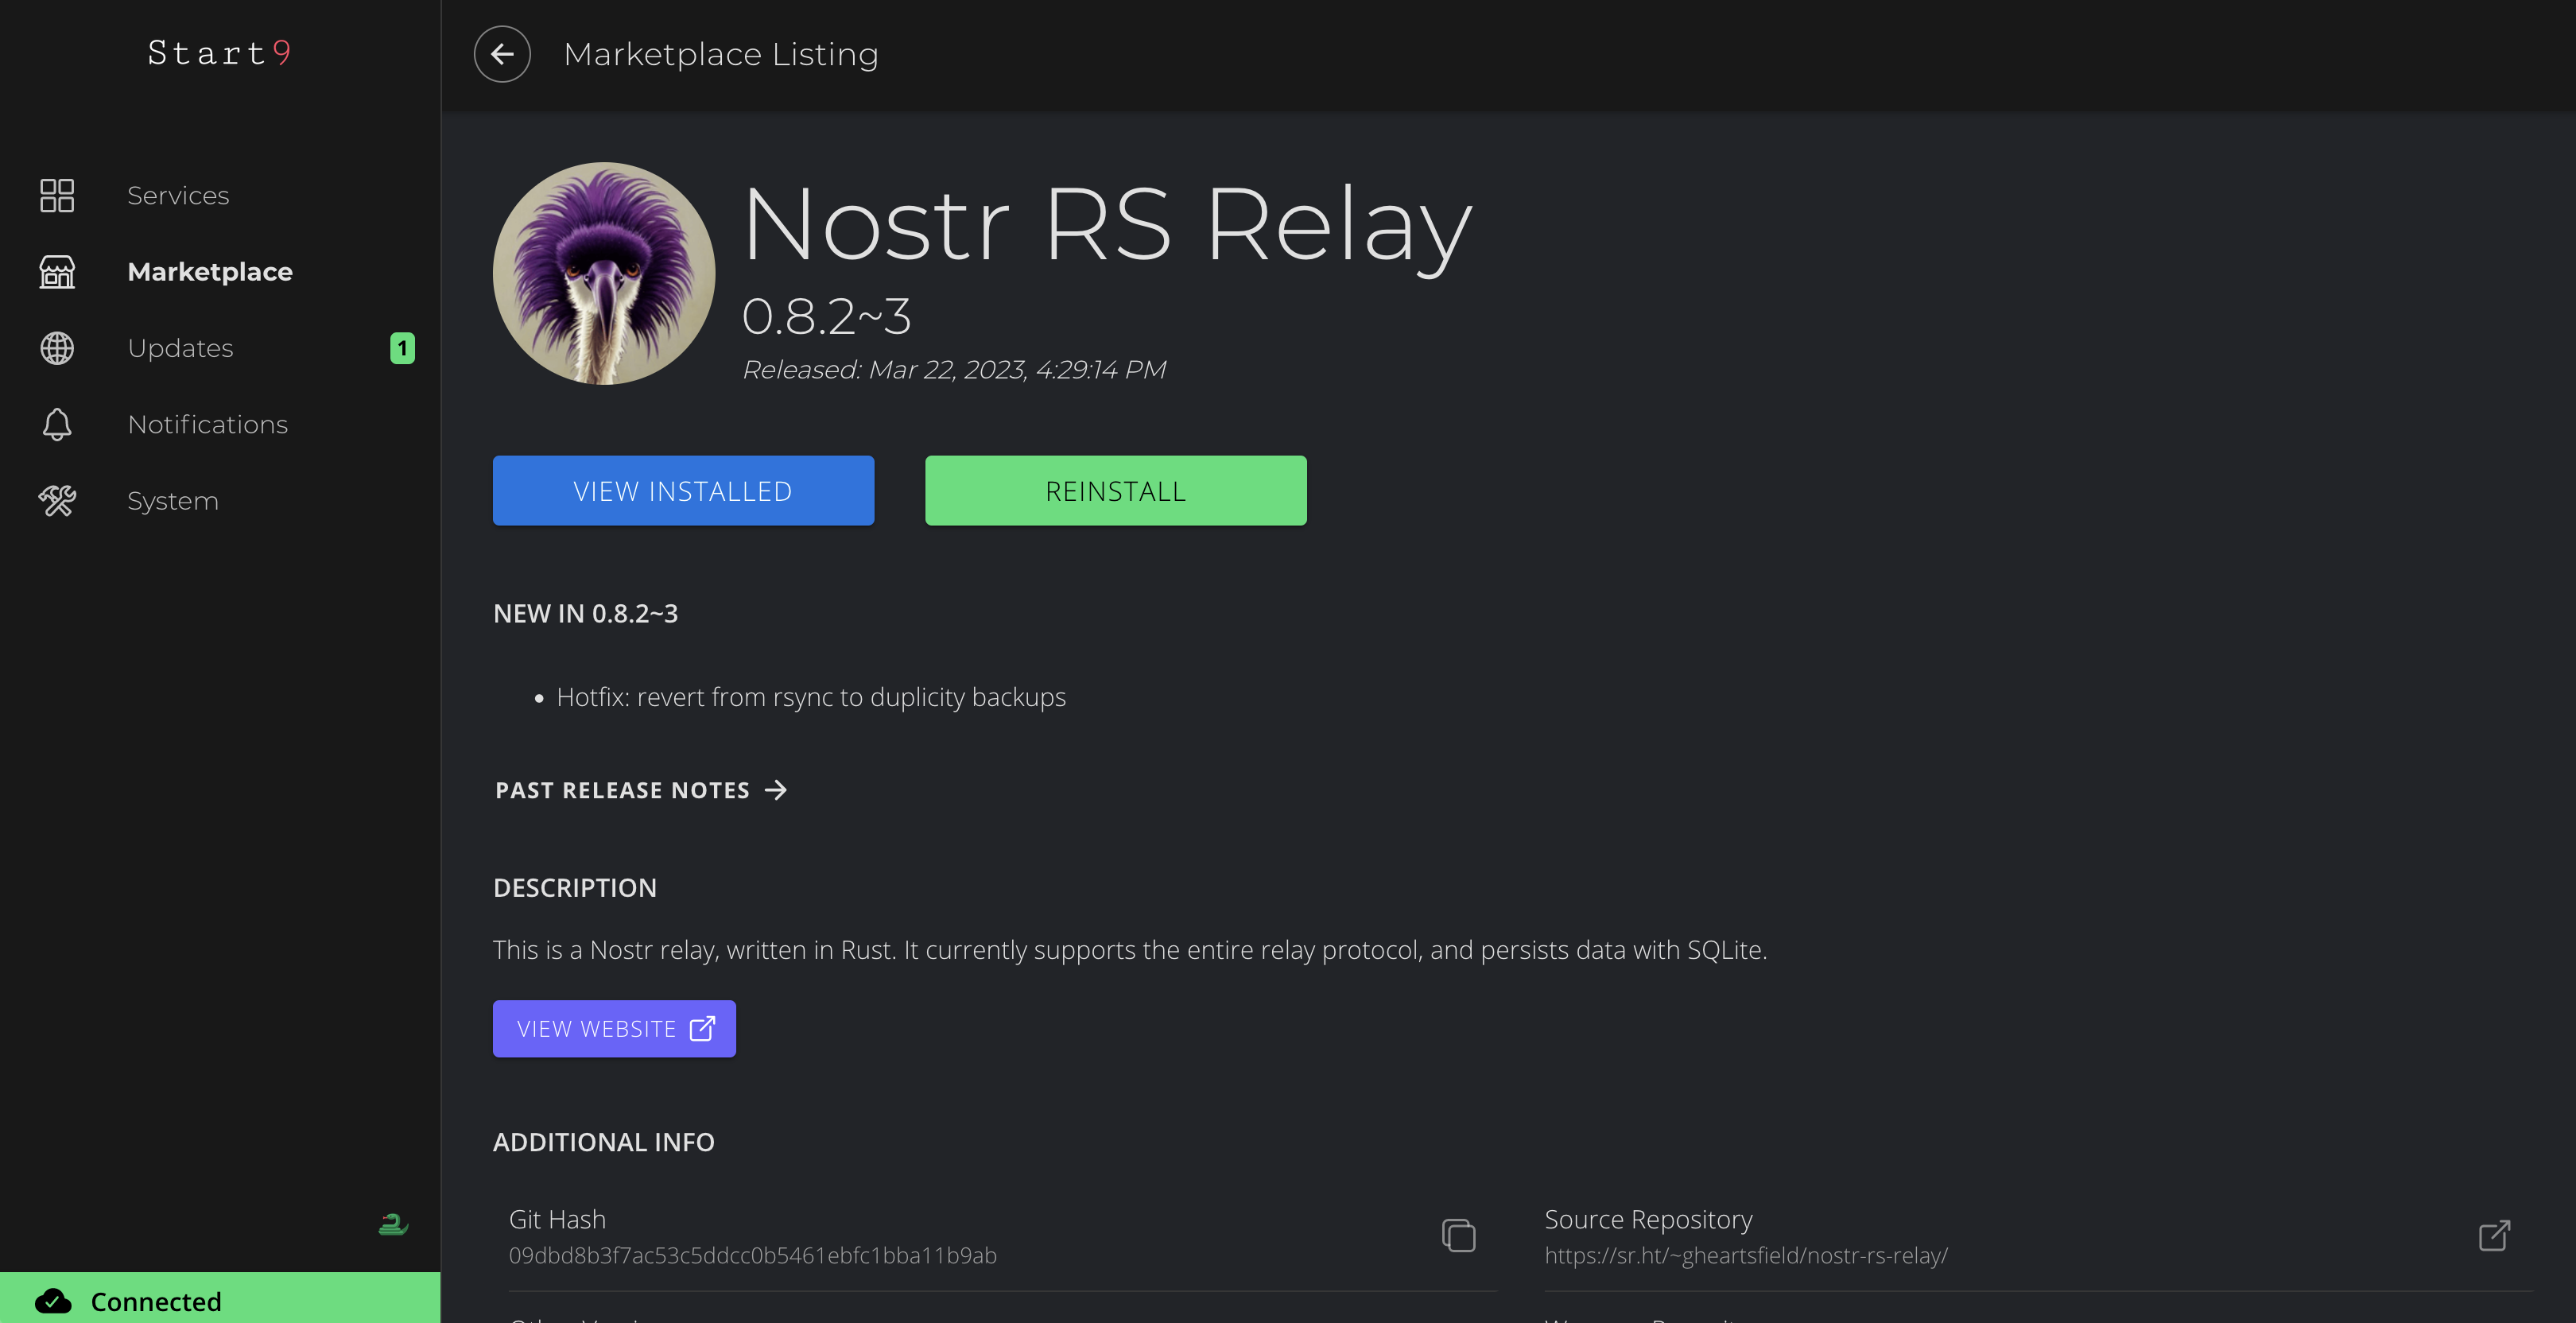Click the Updates count badge

pos(402,348)
